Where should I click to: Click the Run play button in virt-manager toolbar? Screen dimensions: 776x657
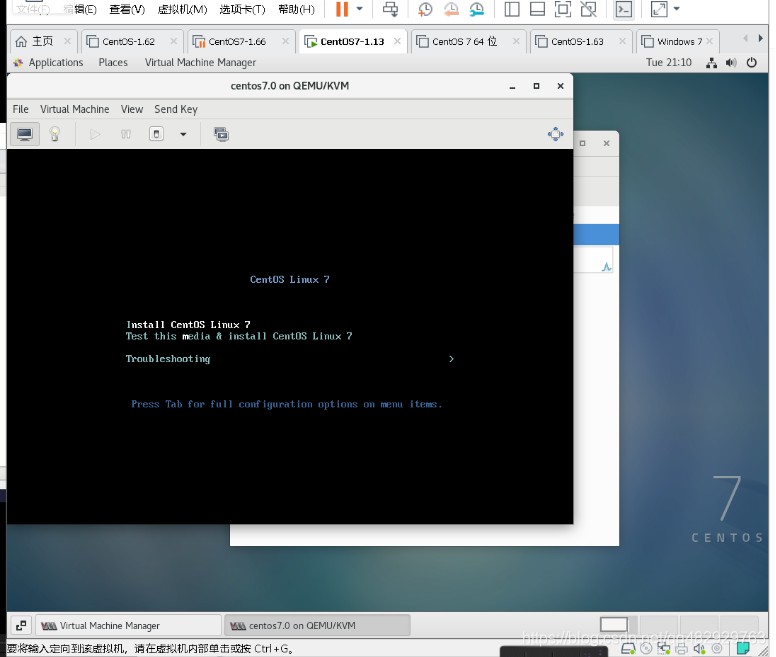click(x=95, y=134)
